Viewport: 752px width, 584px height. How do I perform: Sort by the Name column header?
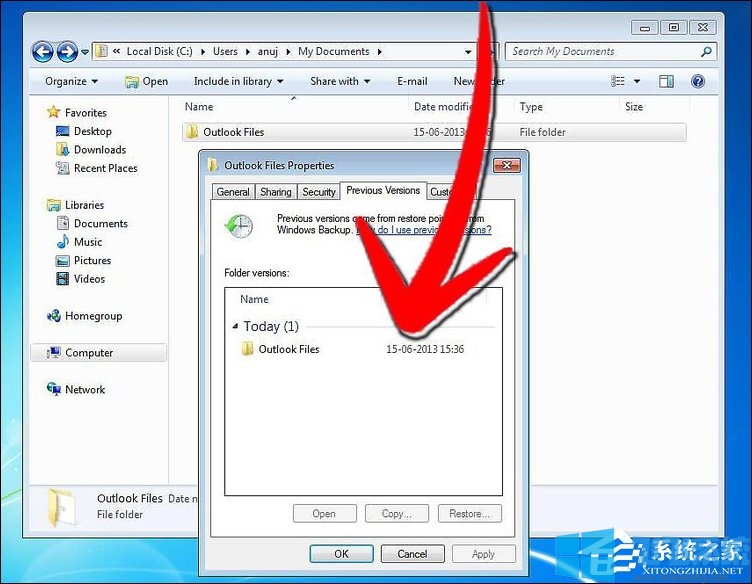199,106
